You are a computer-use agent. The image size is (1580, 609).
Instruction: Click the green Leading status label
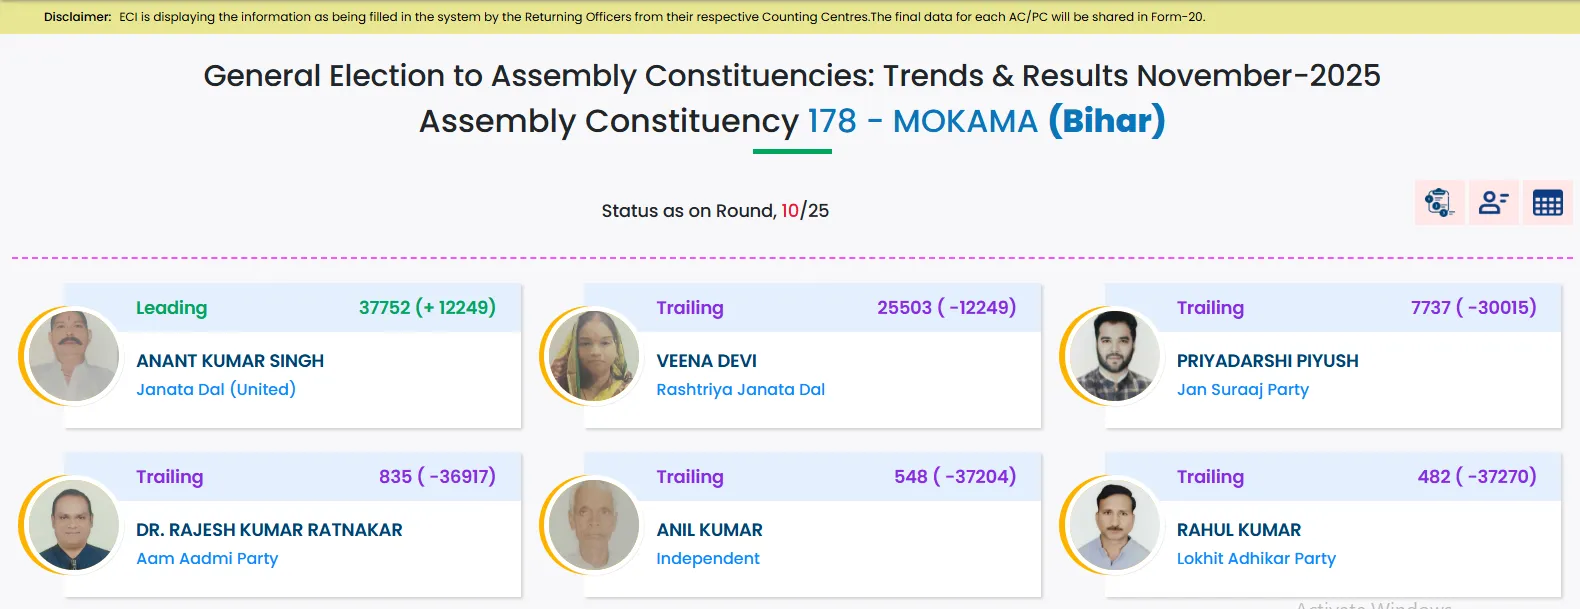click(171, 308)
